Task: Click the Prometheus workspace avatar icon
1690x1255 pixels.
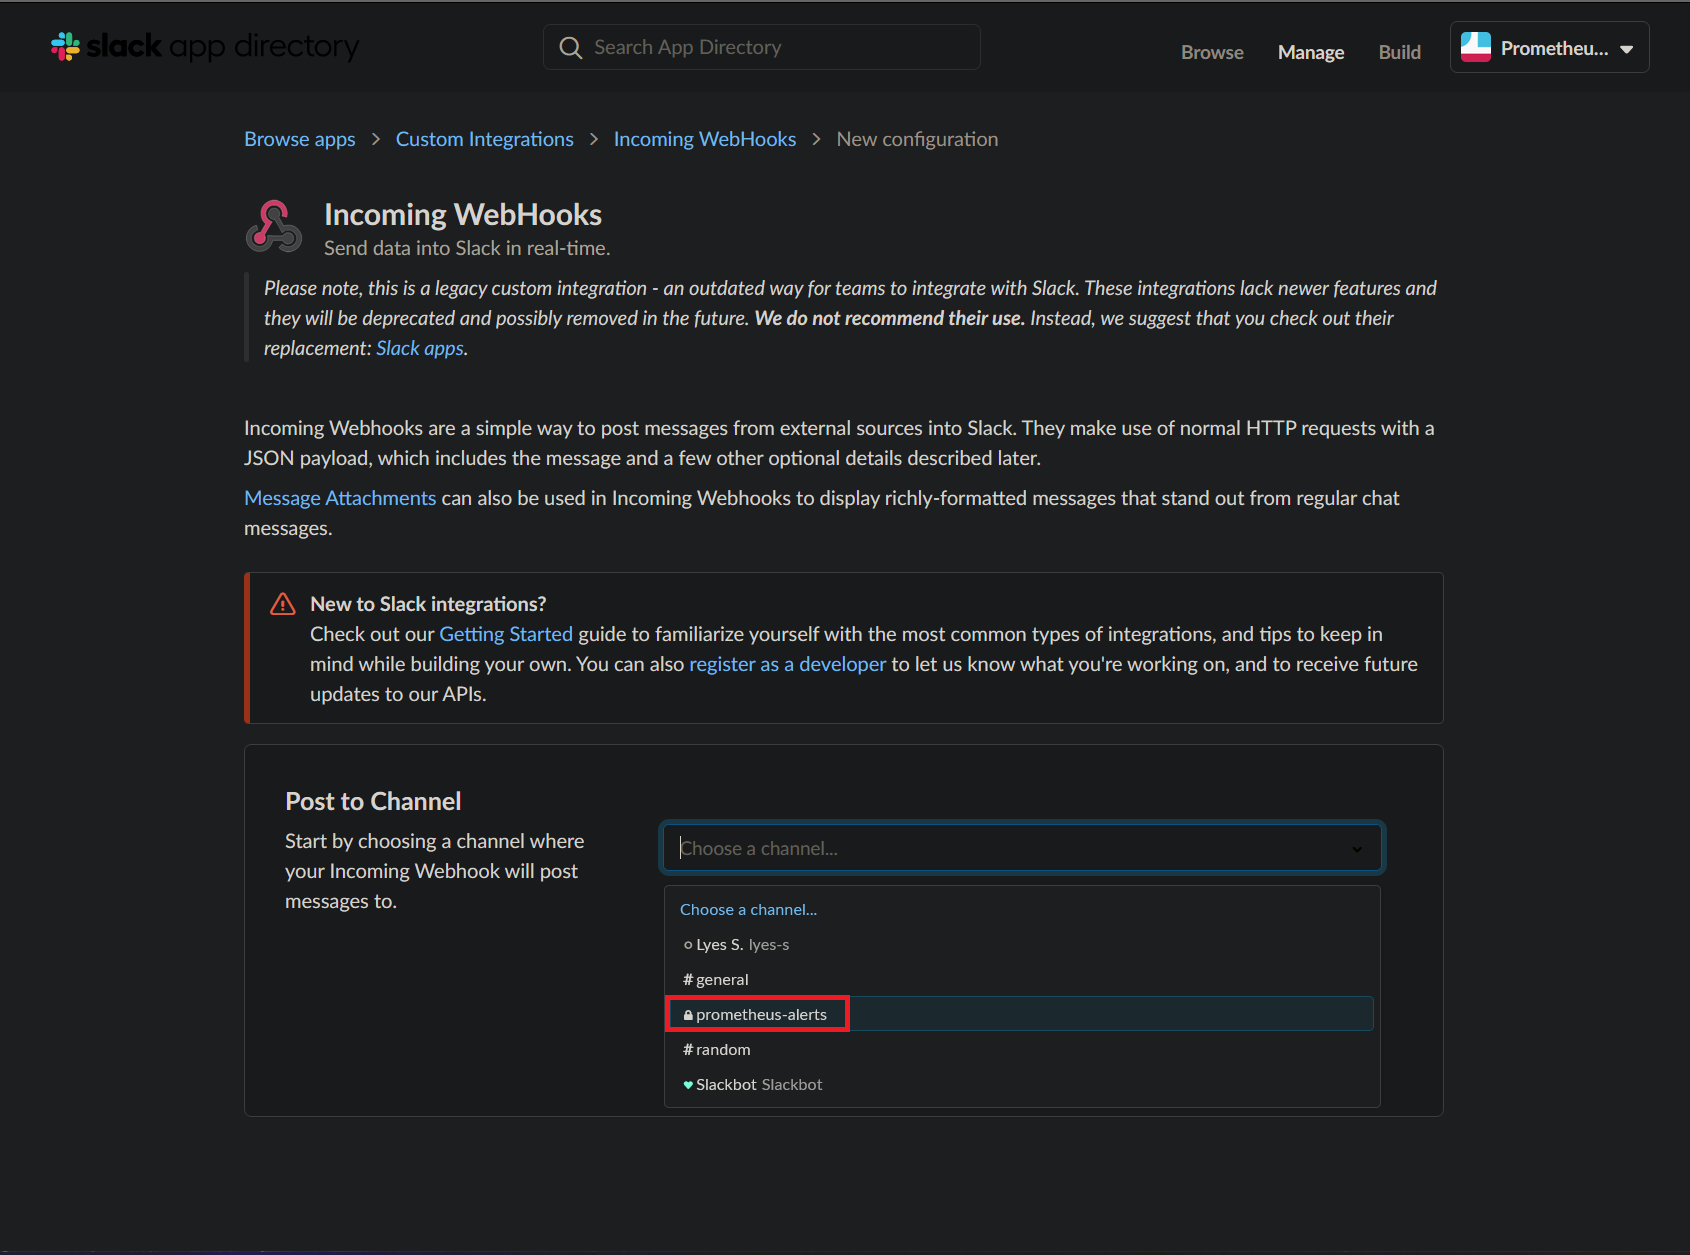Action: (1476, 48)
